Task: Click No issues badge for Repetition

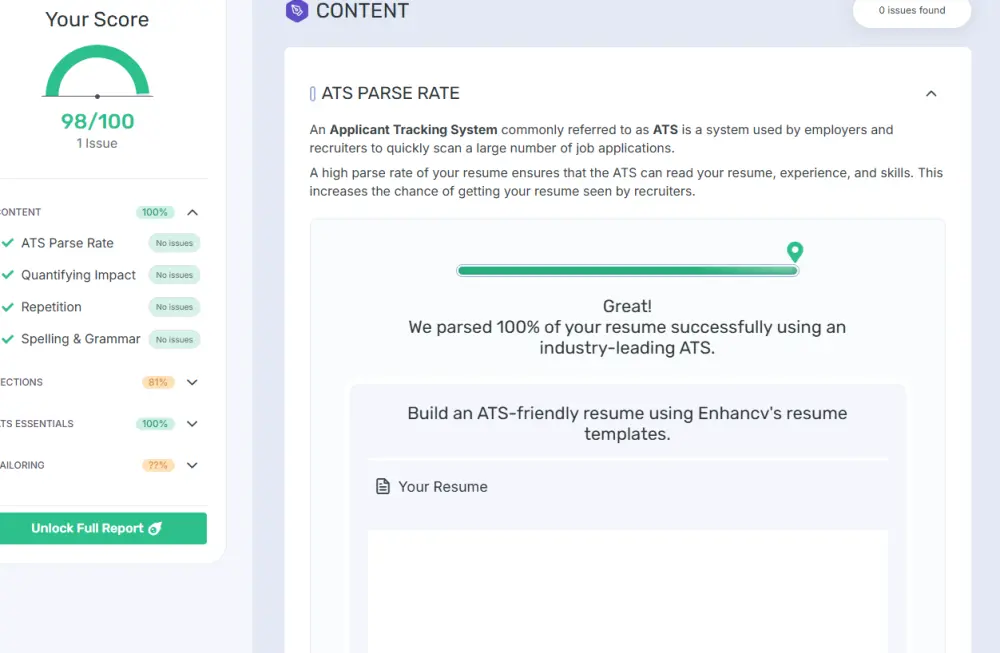Action: tap(174, 307)
